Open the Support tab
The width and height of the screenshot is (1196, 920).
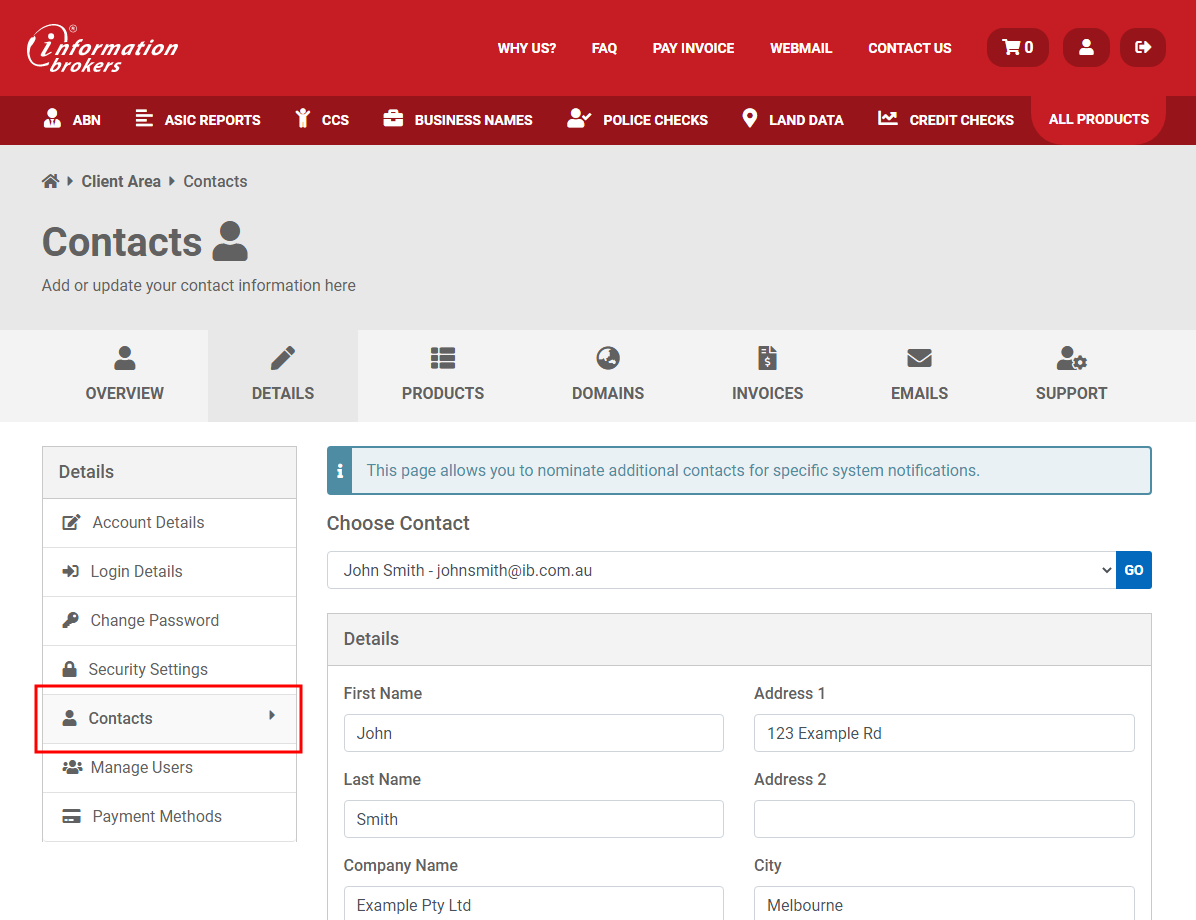[x=1071, y=375]
